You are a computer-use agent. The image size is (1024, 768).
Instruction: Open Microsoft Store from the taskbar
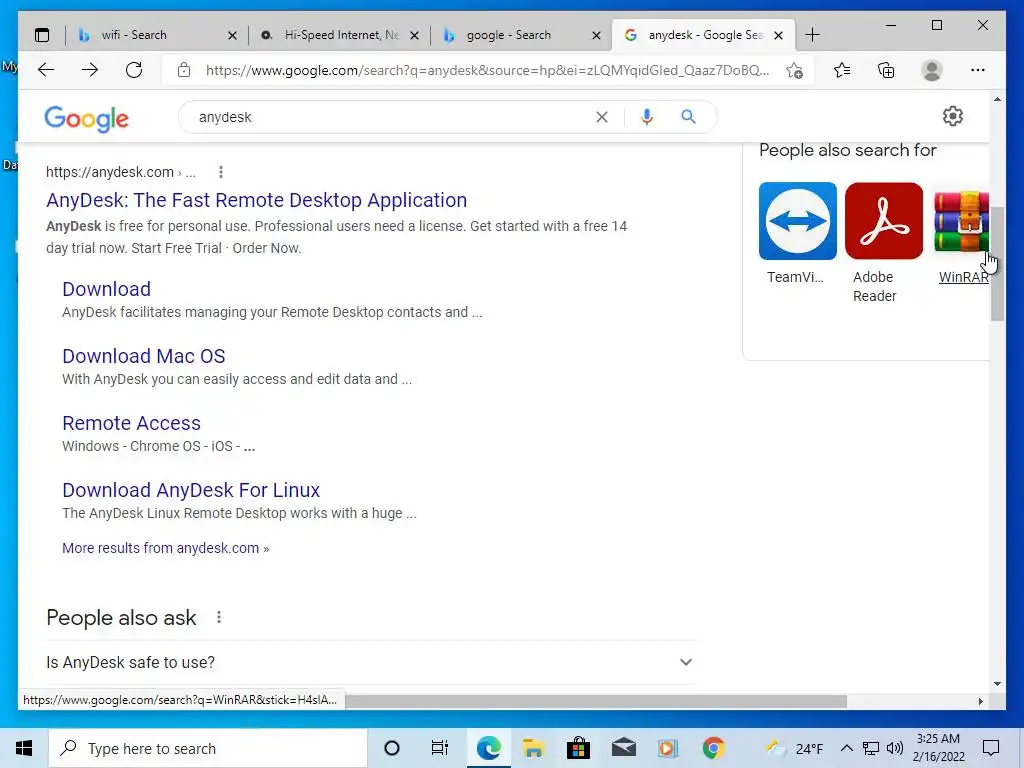click(578, 748)
